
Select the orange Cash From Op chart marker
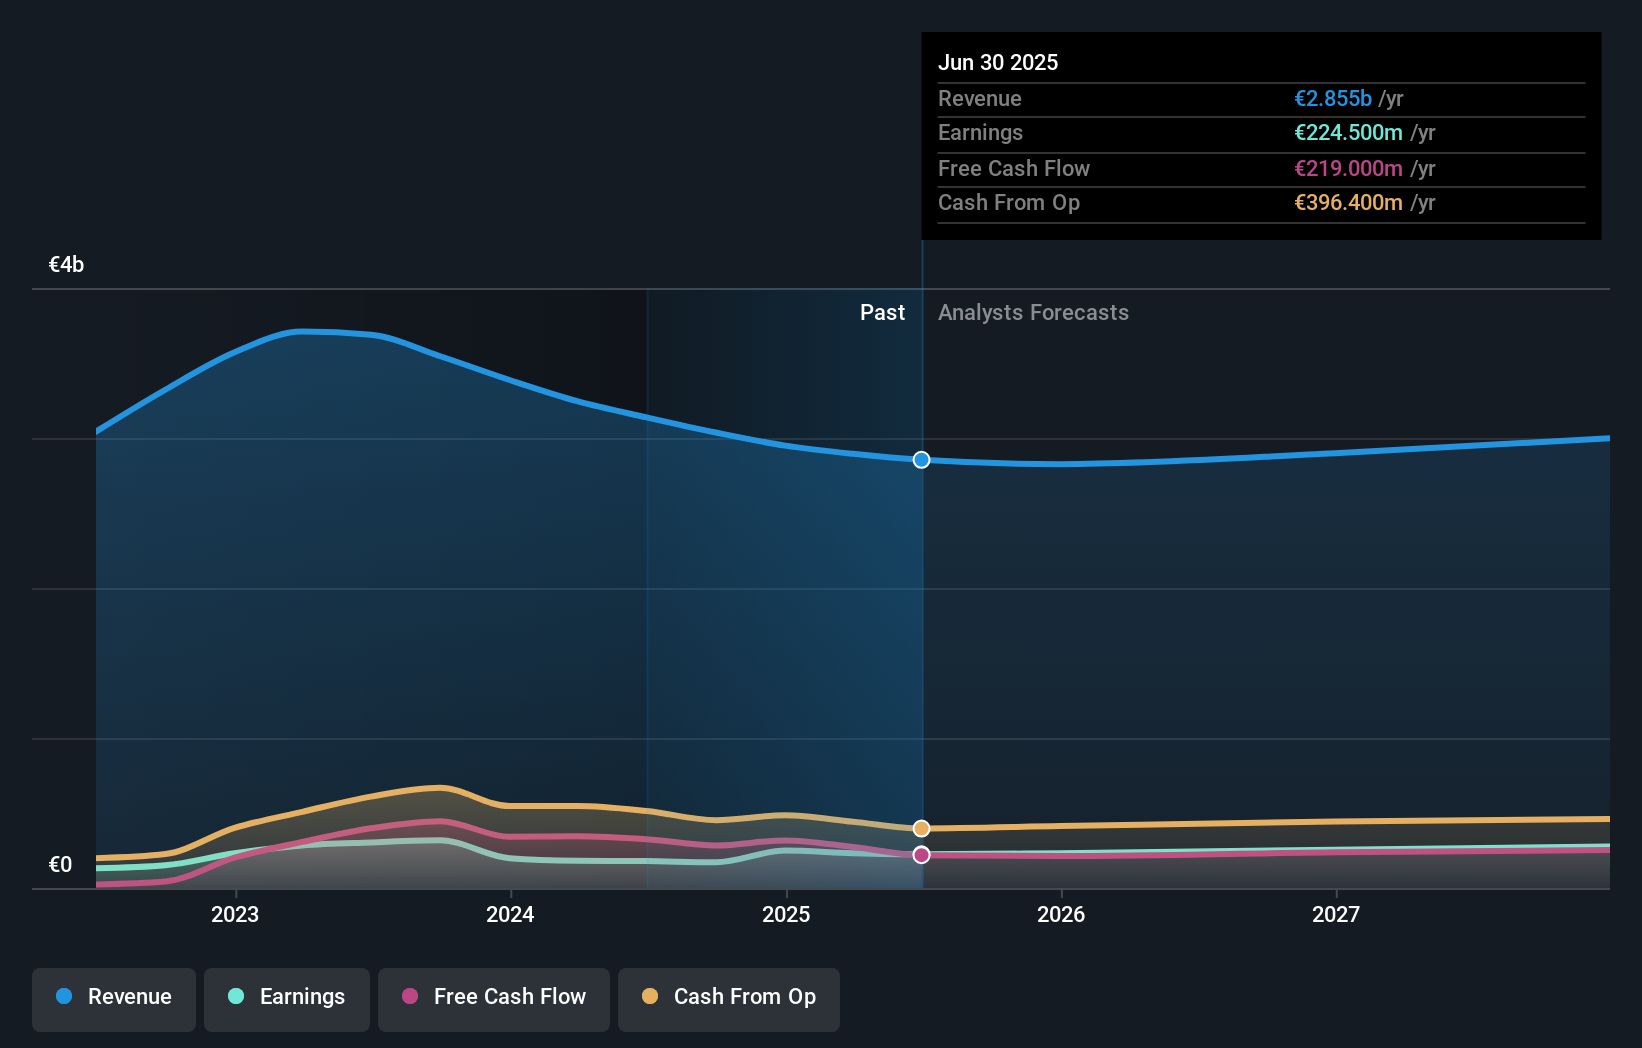(920, 828)
